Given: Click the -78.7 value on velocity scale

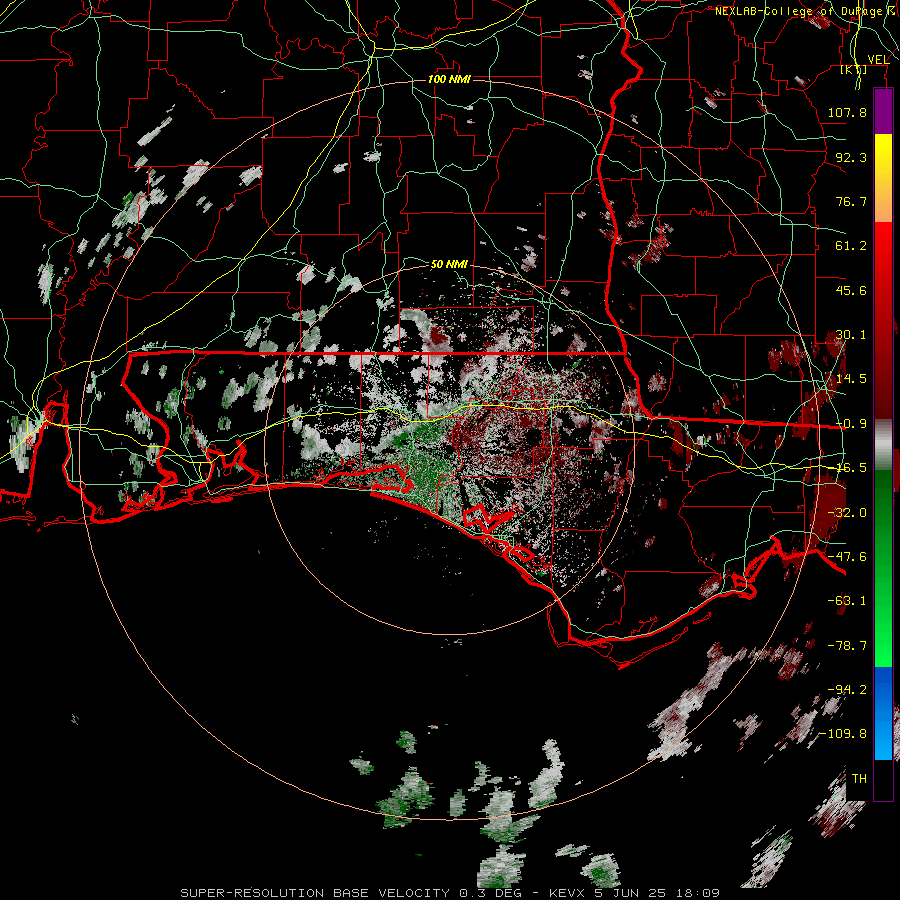Looking at the screenshot, I should (847, 646).
